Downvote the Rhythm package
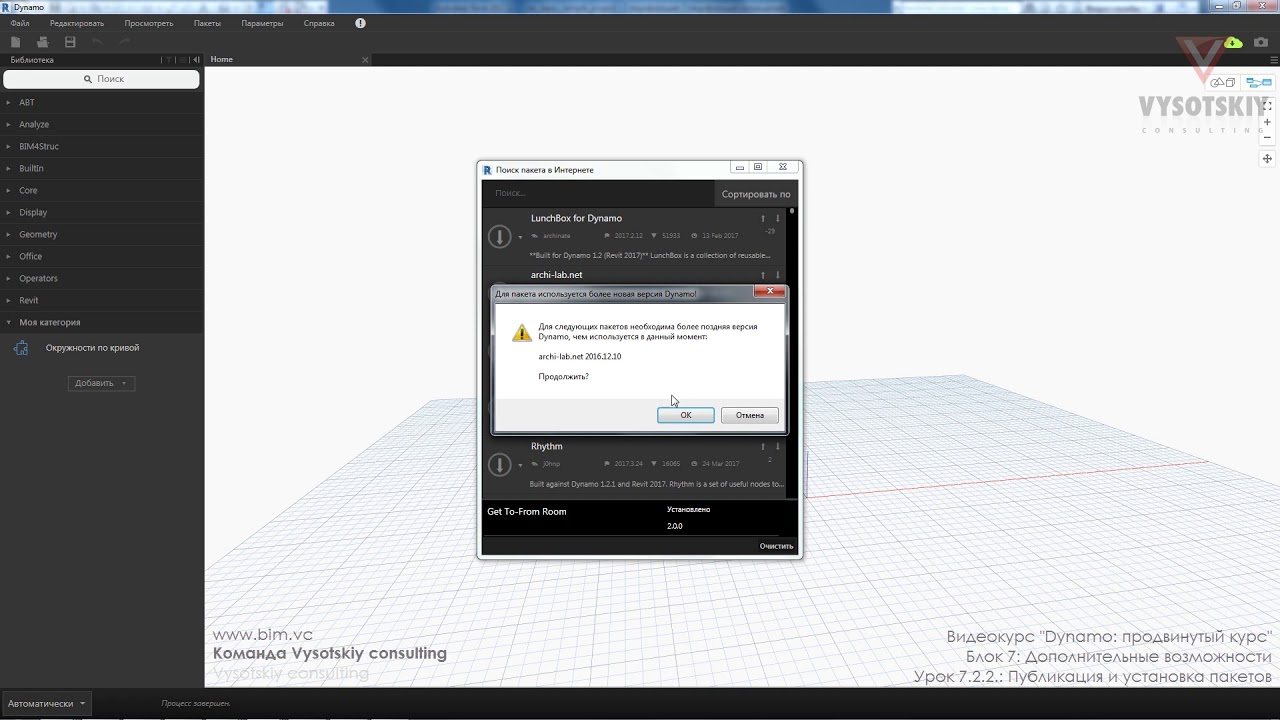Viewport: 1280px width, 720px height. coord(777,446)
